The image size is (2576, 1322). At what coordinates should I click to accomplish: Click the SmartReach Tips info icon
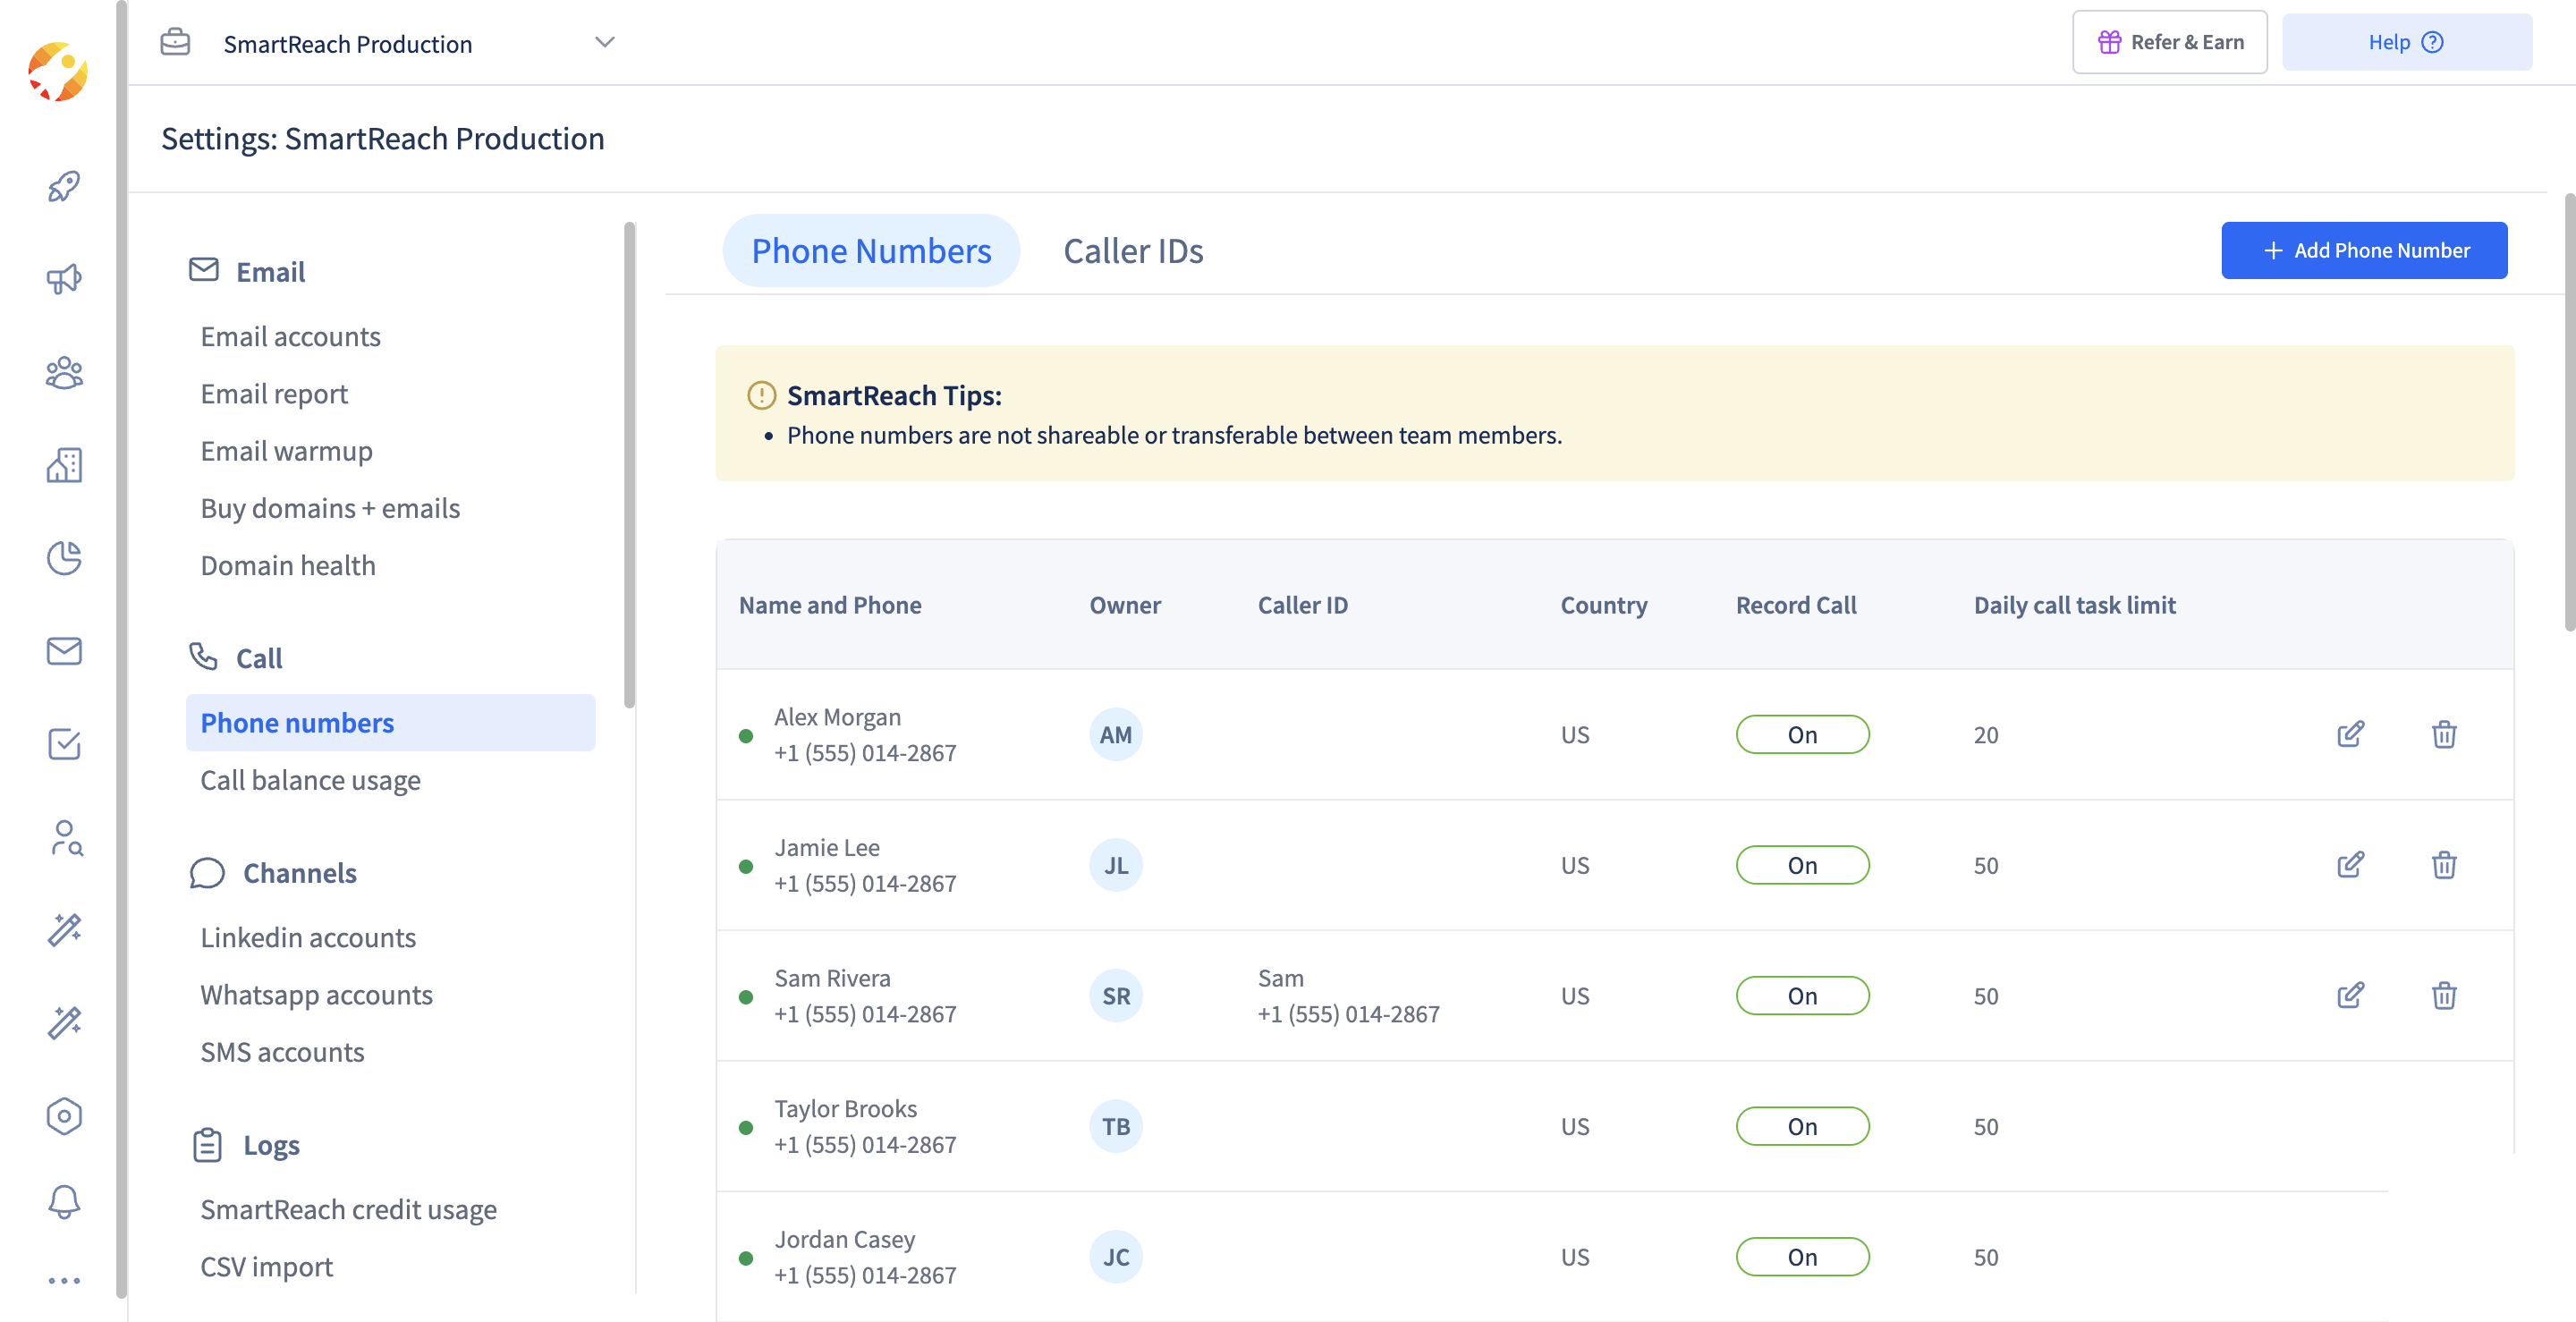[x=761, y=396]
